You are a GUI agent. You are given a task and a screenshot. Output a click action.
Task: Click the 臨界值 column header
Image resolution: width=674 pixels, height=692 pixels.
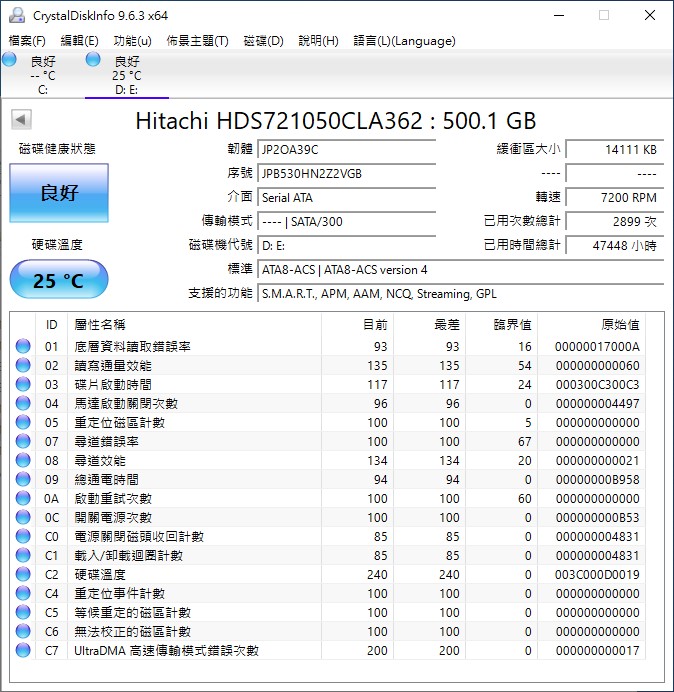(501, 325)
